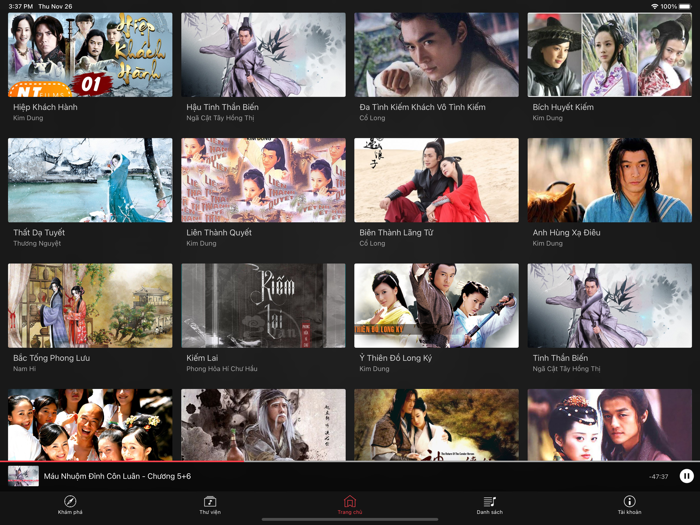The image size is (700, 525).
Task: Click the title text Hậu Tinh Thần Biến
Action: point(222,107)
